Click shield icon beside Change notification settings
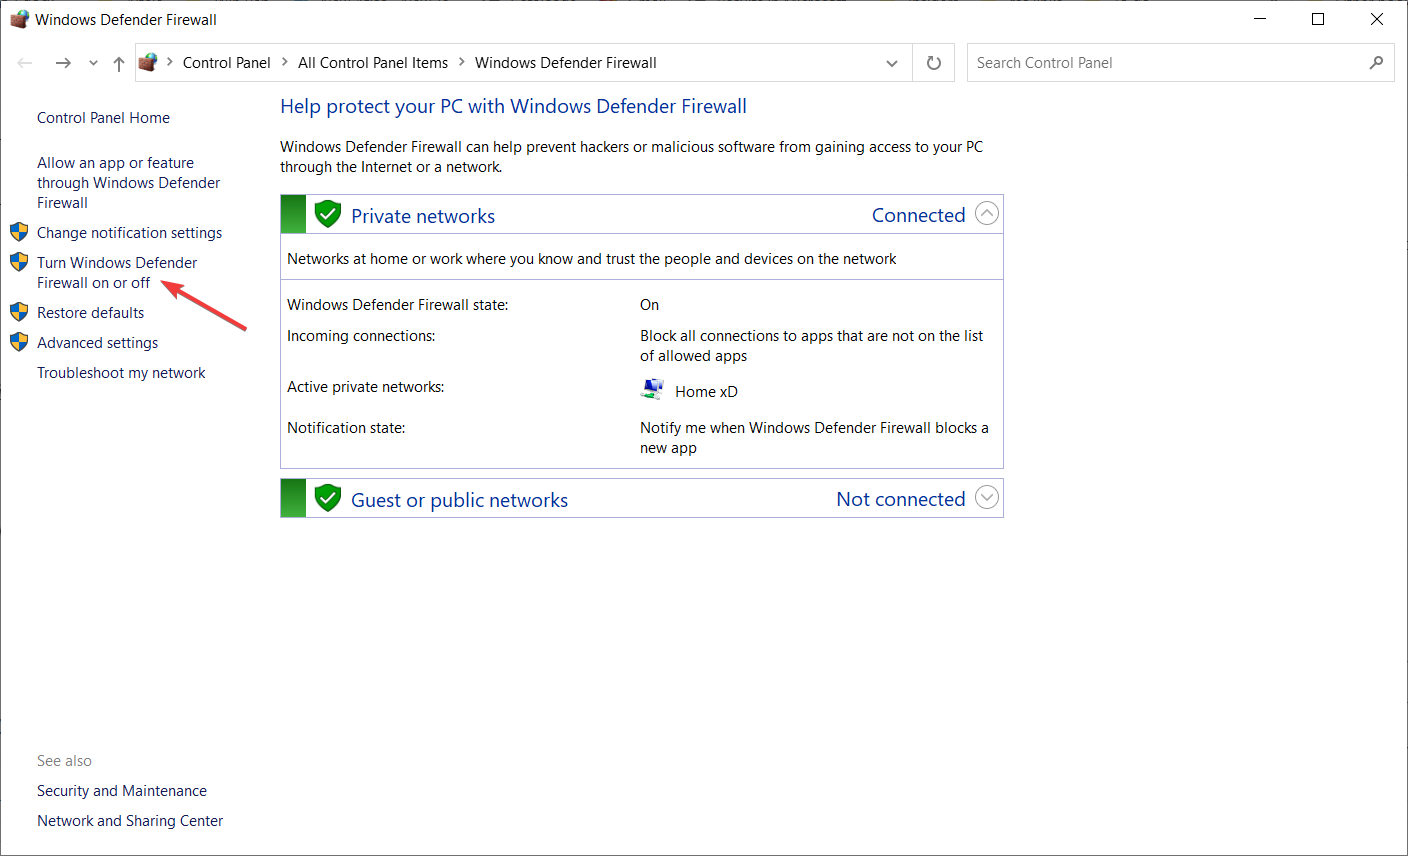This screenshot has width=1408, height=856. pos(19,232)
